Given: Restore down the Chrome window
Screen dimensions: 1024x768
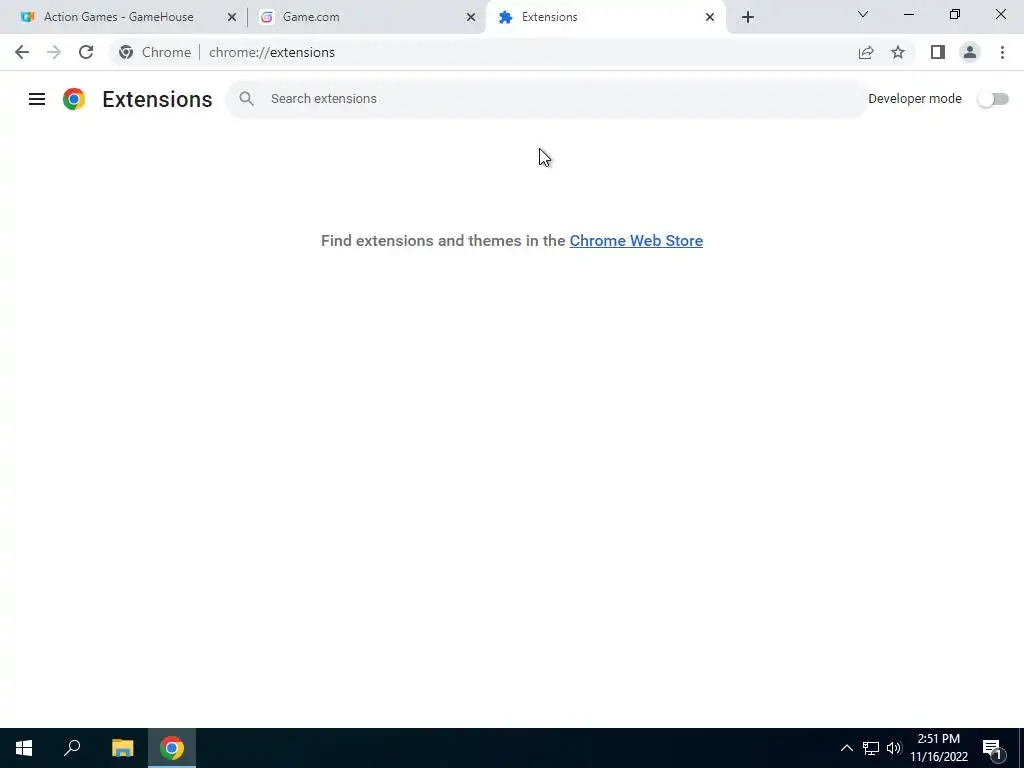Looking at the screenshot, I should coord(955,14).
